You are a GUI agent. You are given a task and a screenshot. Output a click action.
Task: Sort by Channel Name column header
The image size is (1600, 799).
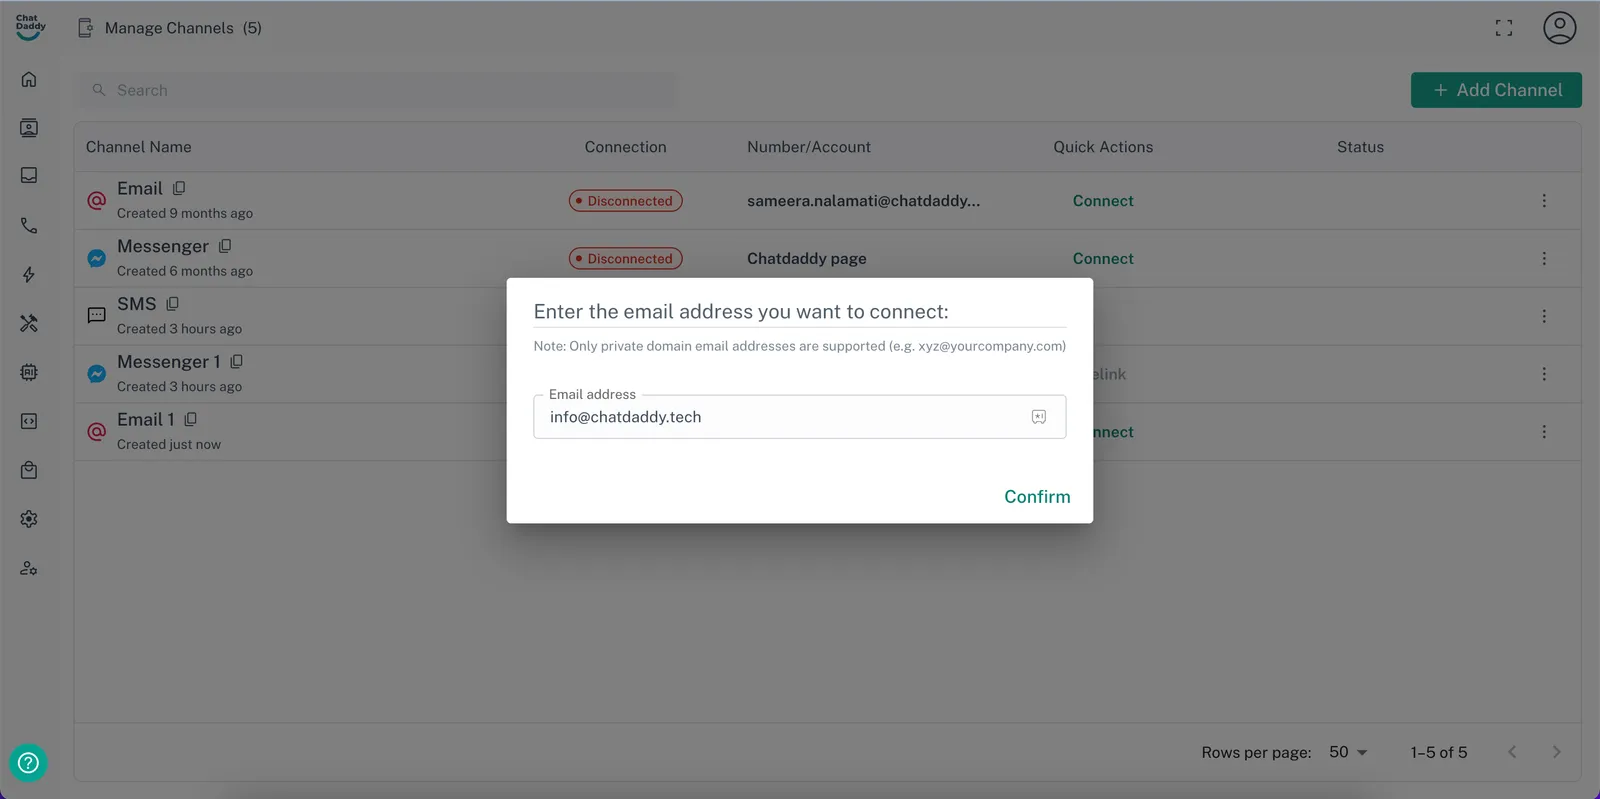(138, 147)
